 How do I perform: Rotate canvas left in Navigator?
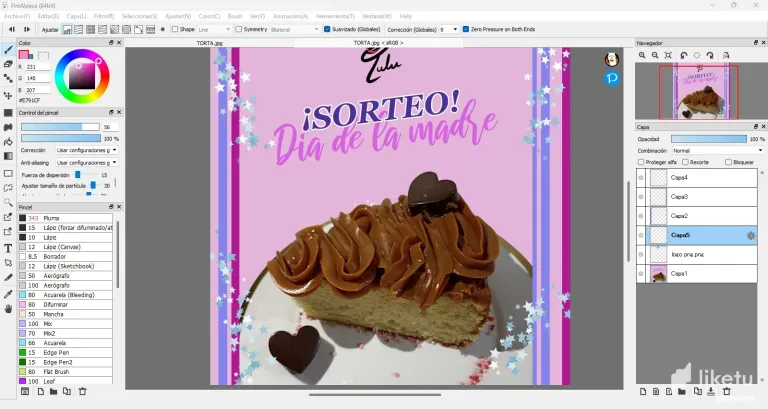[x=684, y=55]
